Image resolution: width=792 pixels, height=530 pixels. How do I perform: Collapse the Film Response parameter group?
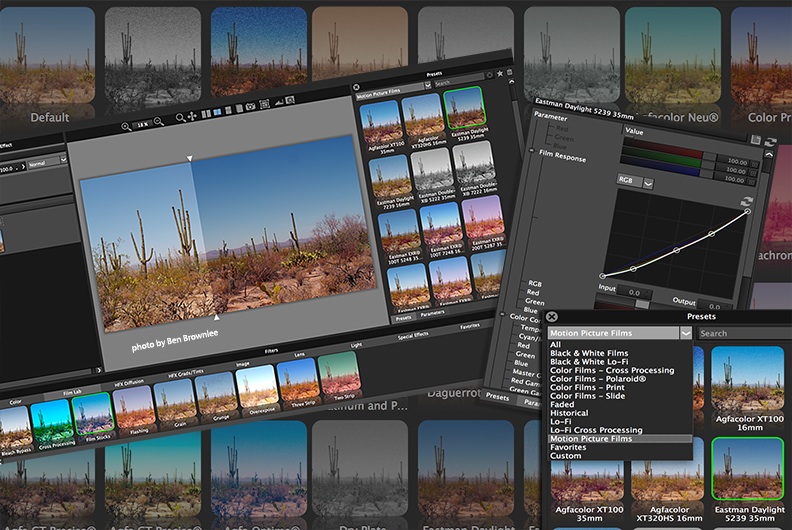tap(532, 151)
